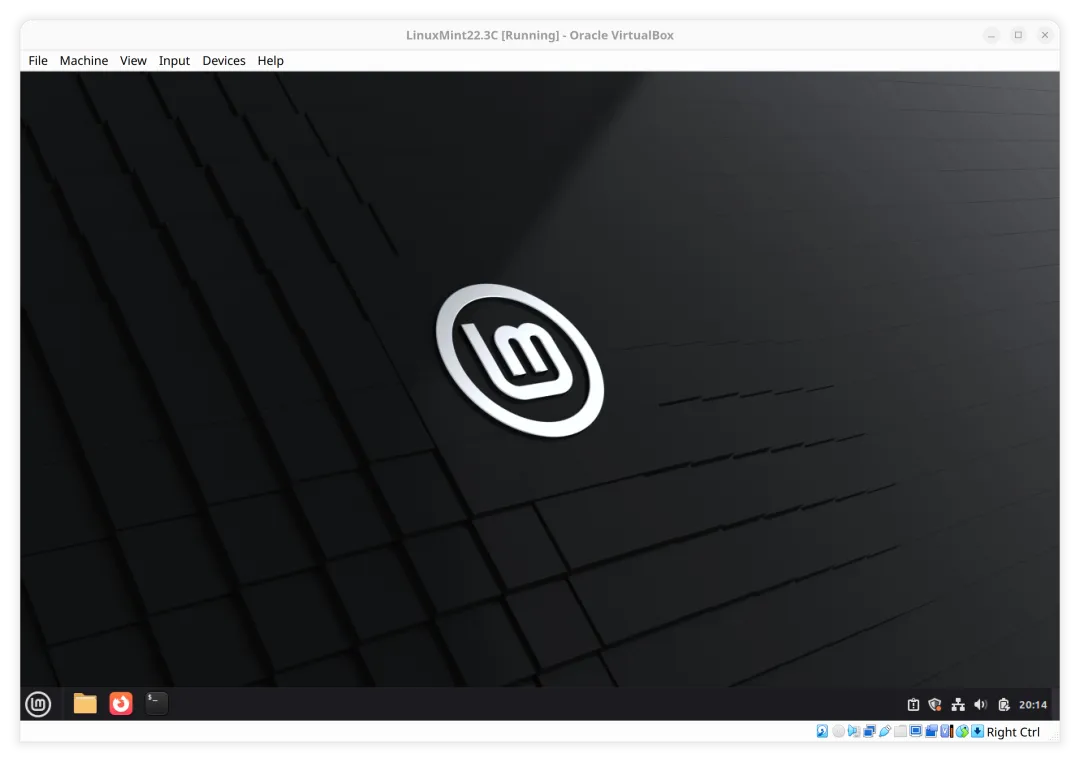Minimize the VirtualBox VM window
Screen dimensions: 1080x762
pyautogui.click(x=991, y=35)
